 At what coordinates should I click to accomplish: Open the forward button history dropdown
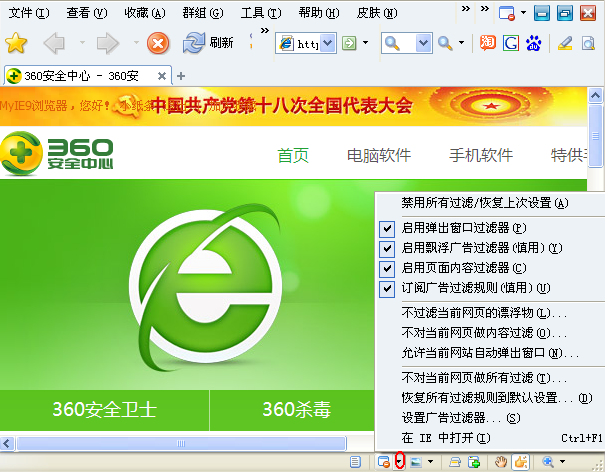pos(136,42)
